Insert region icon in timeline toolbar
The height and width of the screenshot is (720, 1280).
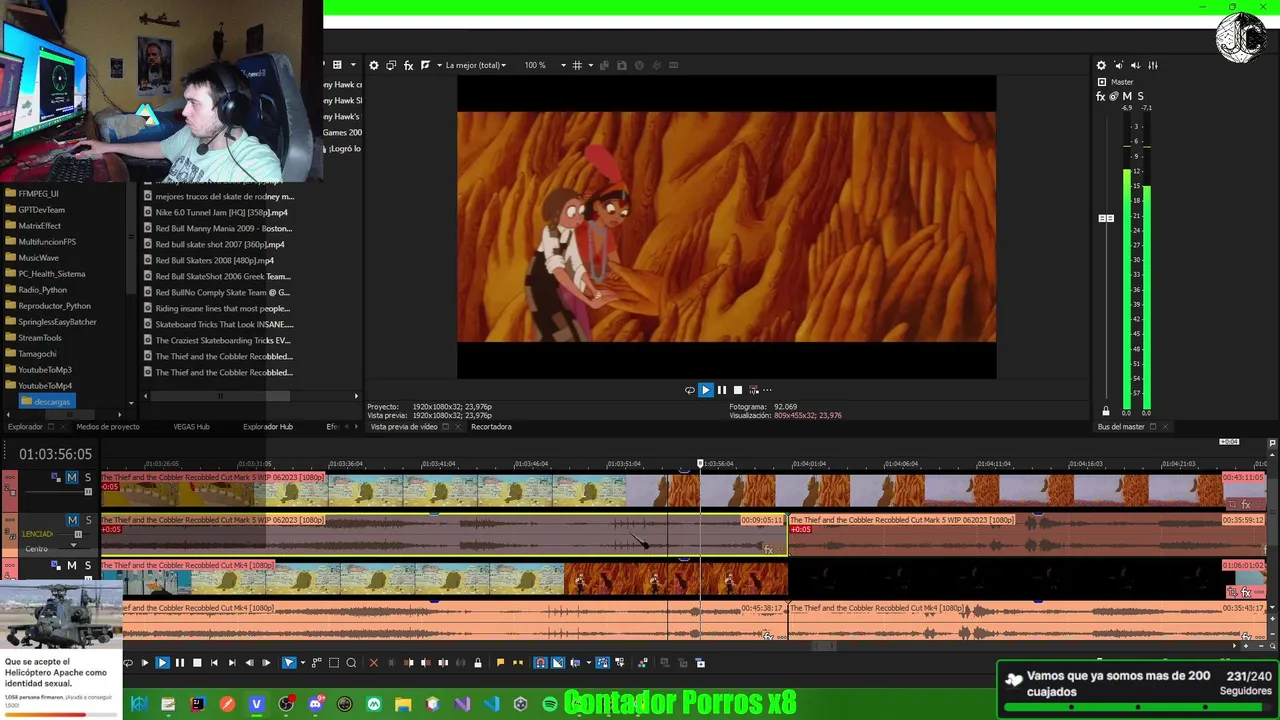click(x=518, y=662)
